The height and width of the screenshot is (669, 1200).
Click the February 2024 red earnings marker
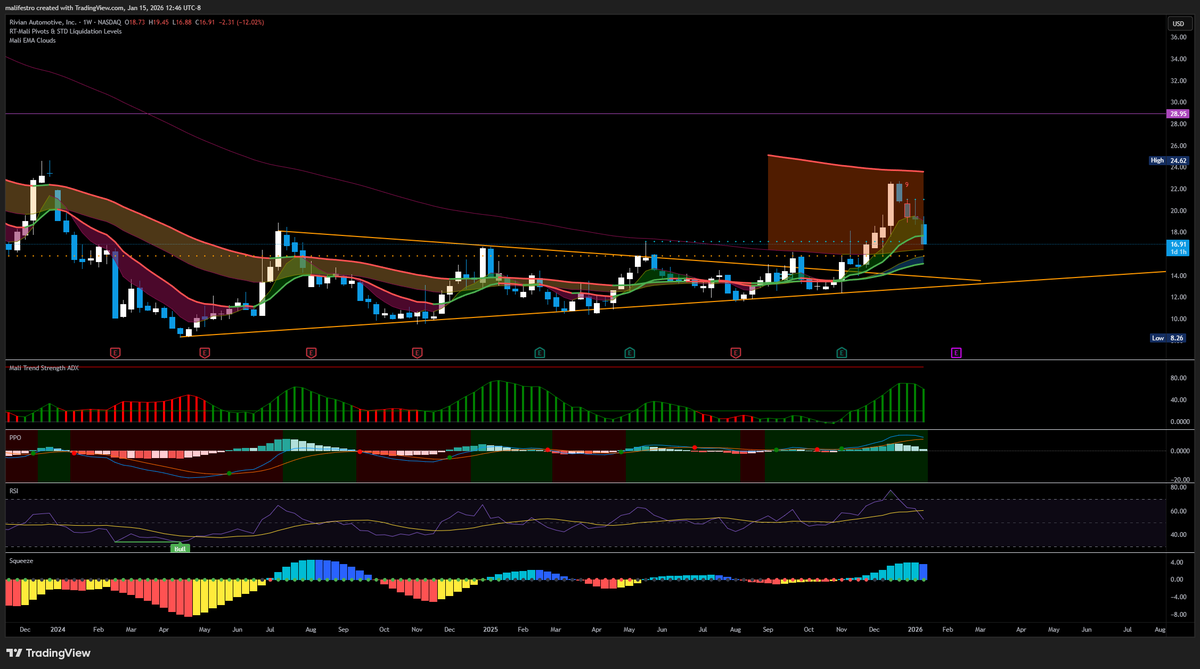tap(116, 352)
